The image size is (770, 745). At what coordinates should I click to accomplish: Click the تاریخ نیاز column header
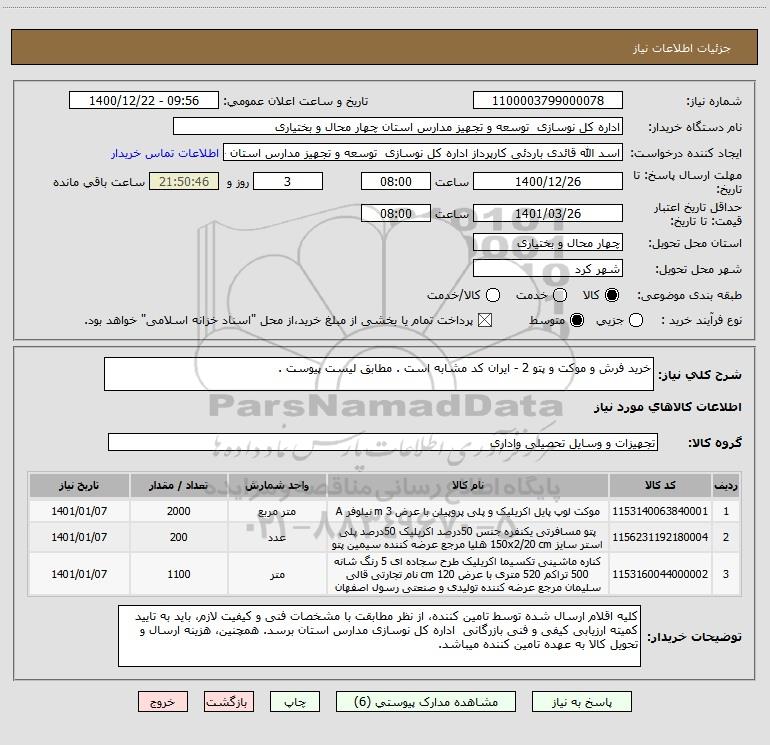pos(79,485)
